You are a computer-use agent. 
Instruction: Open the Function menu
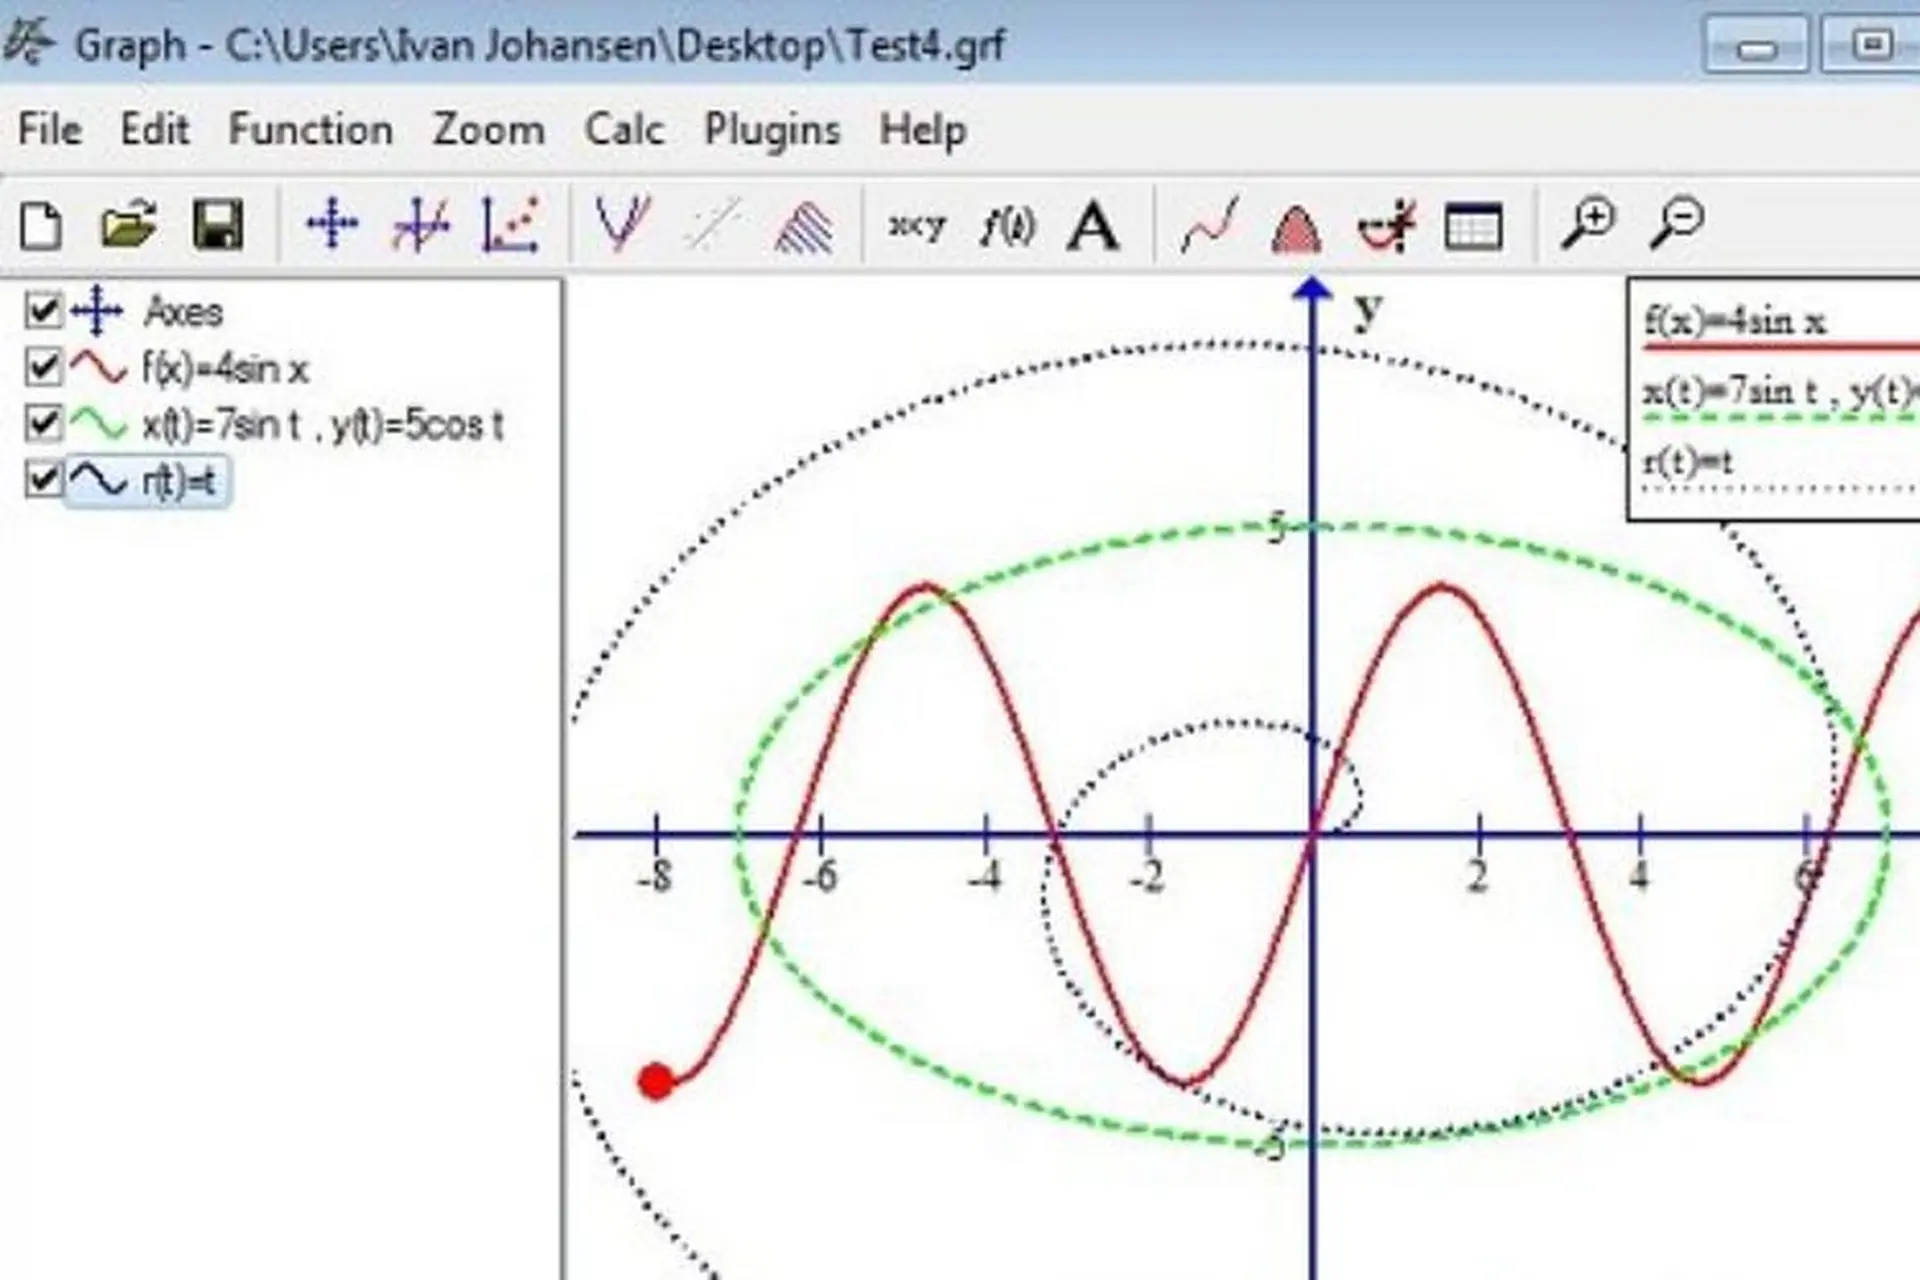click(x=310, y=130)
